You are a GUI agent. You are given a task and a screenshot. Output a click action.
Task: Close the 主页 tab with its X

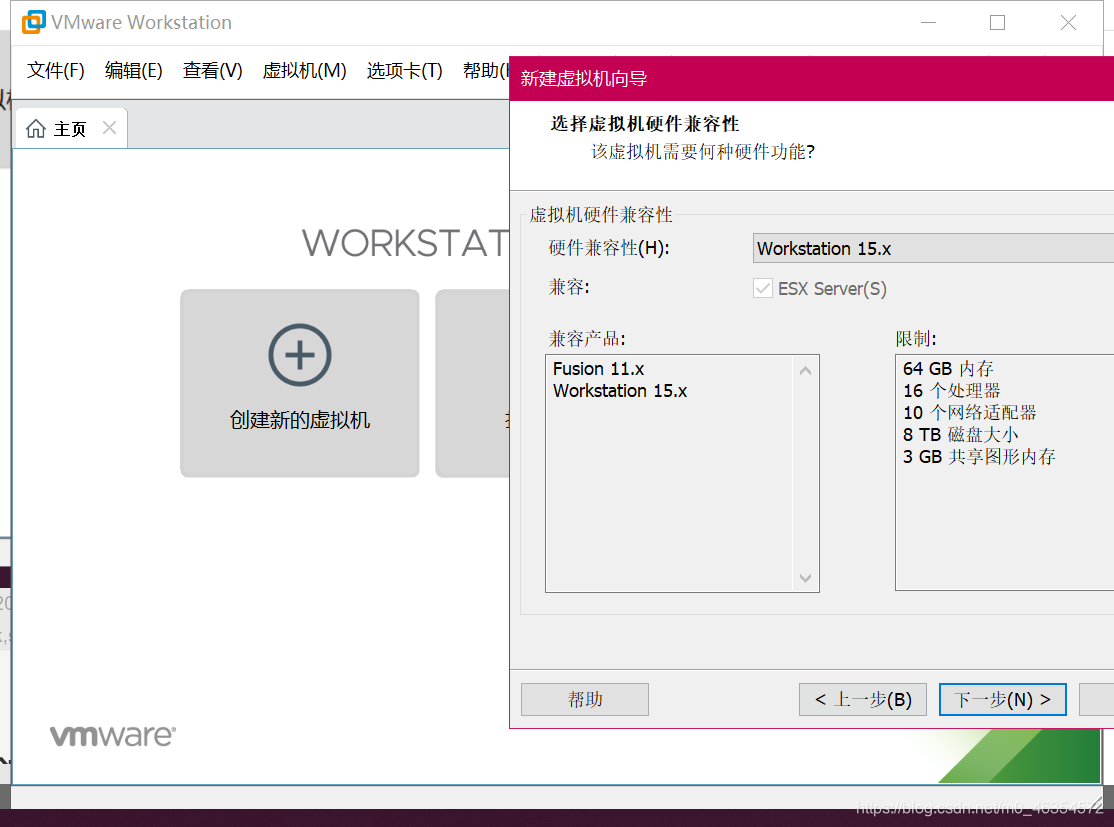(109, 128)
